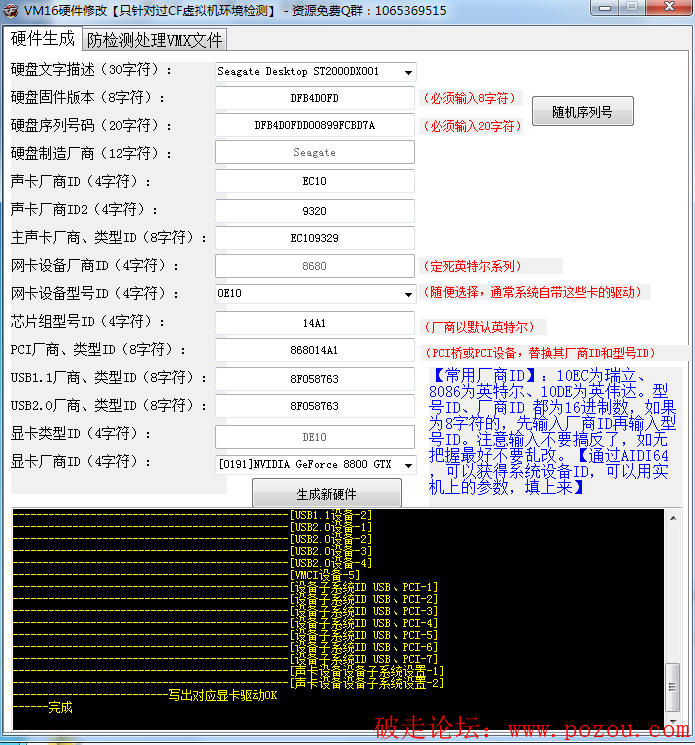Click the 主声卡厂商、类型ID field EC109329
This screenshot has width=695, height=745.
click(314, 238)
